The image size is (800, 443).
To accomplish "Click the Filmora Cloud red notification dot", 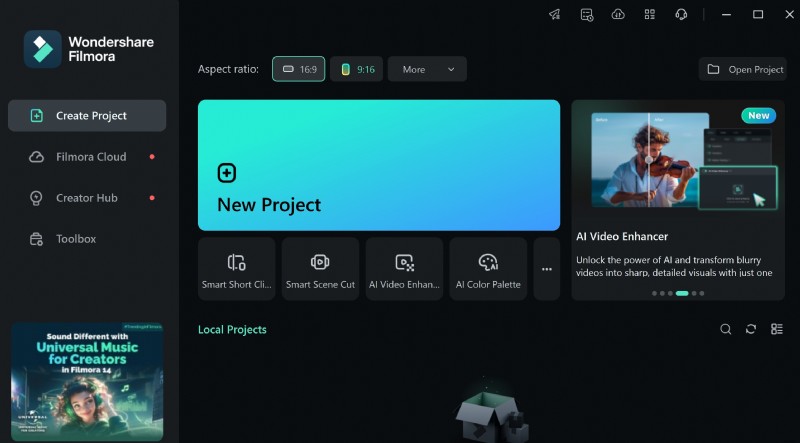I will (152, 157).
